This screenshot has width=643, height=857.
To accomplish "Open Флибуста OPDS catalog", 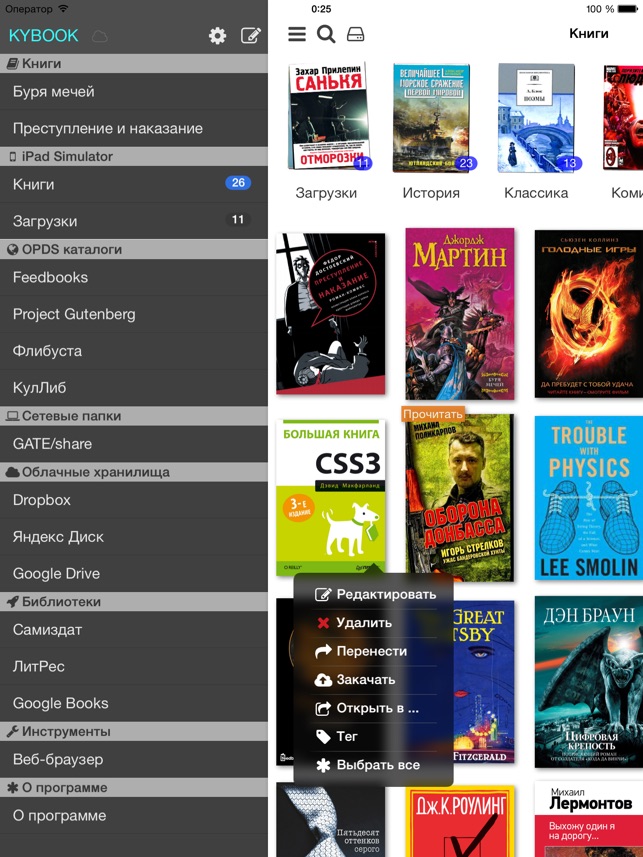I will click(x=134, y=351).
